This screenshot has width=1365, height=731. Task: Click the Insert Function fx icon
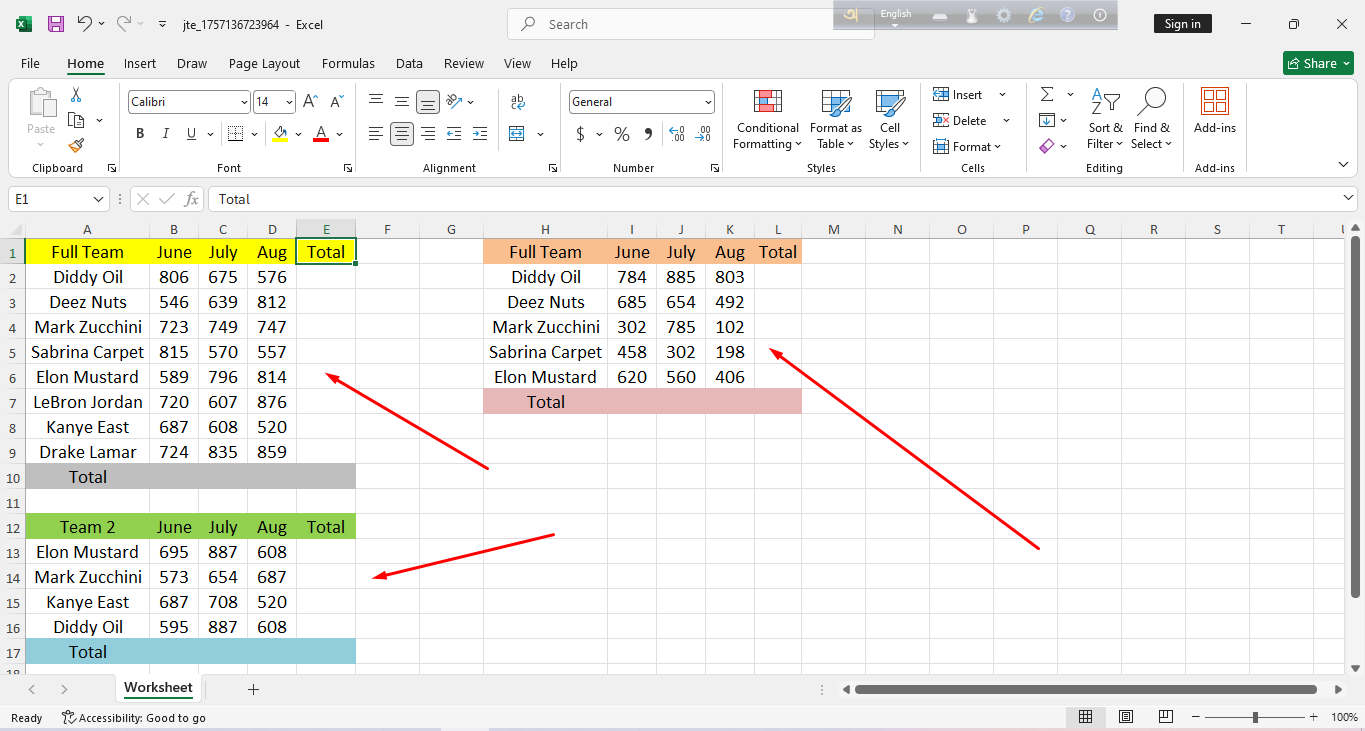191,199
